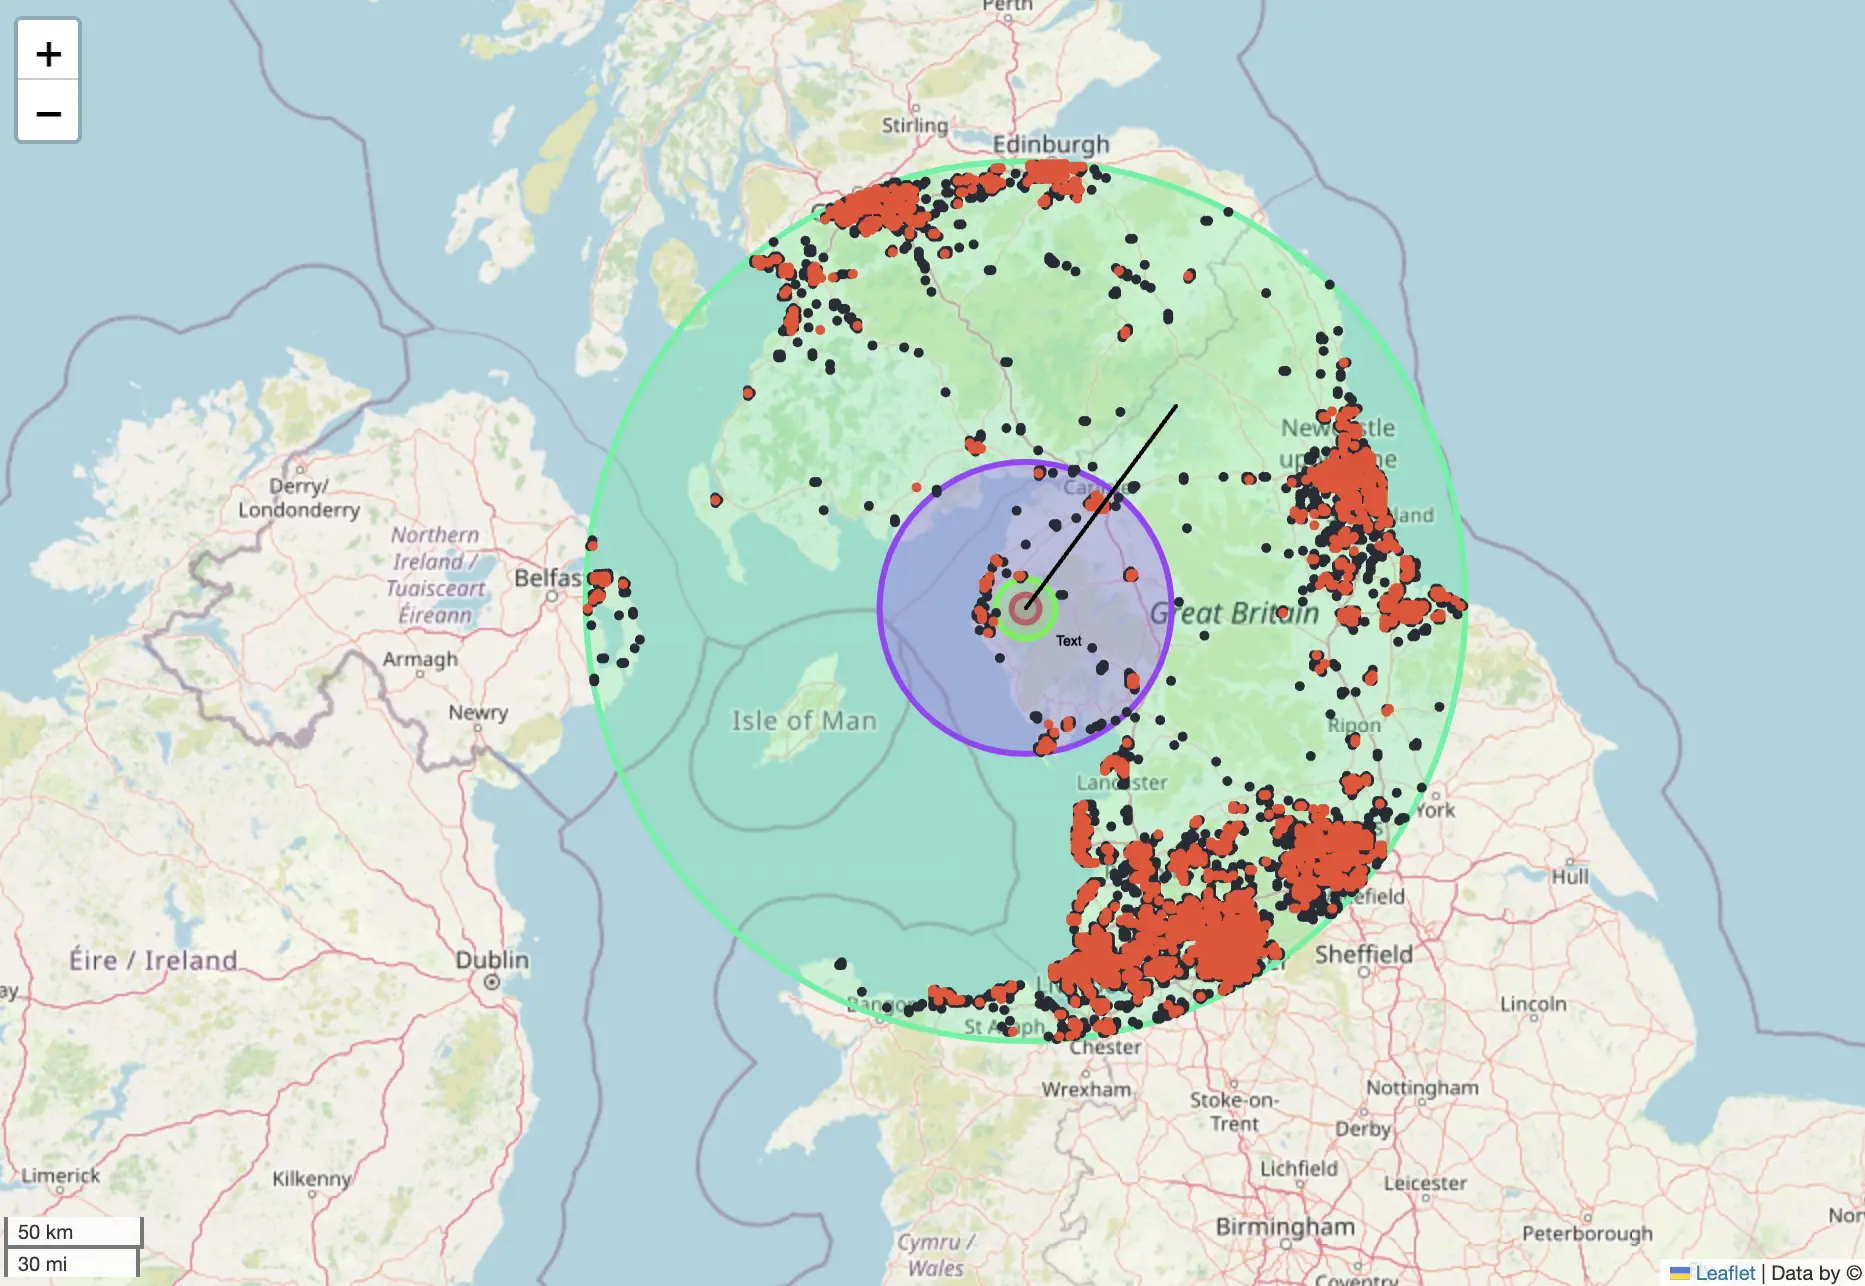This screenshot has height=1286, width=1865.
Task: Click the 'Dublin' city label
Action: pos(491,959)
